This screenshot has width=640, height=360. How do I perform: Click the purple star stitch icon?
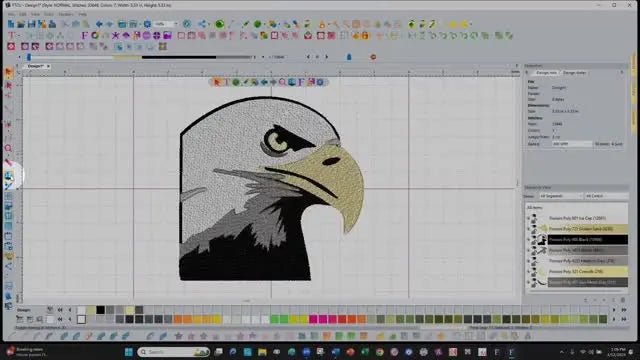pyautogui.click(x=116, y=36)
